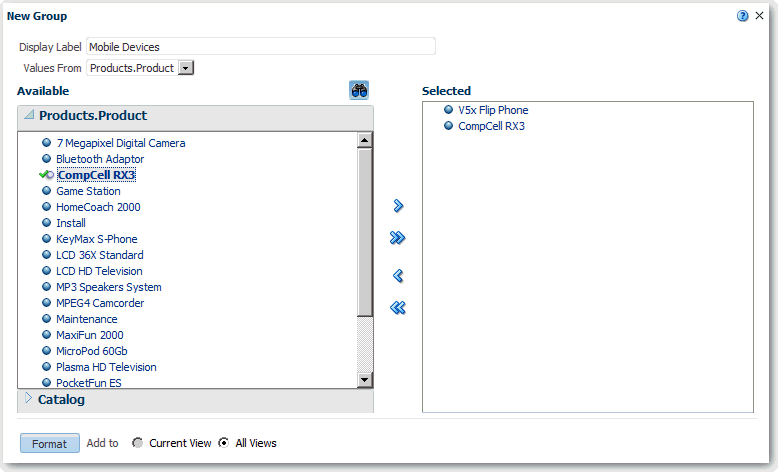The width and height of the screenshot is (778, 472).
Task: Select 7 Megapixel Digital Camera in Available
Action: point(121,143)
